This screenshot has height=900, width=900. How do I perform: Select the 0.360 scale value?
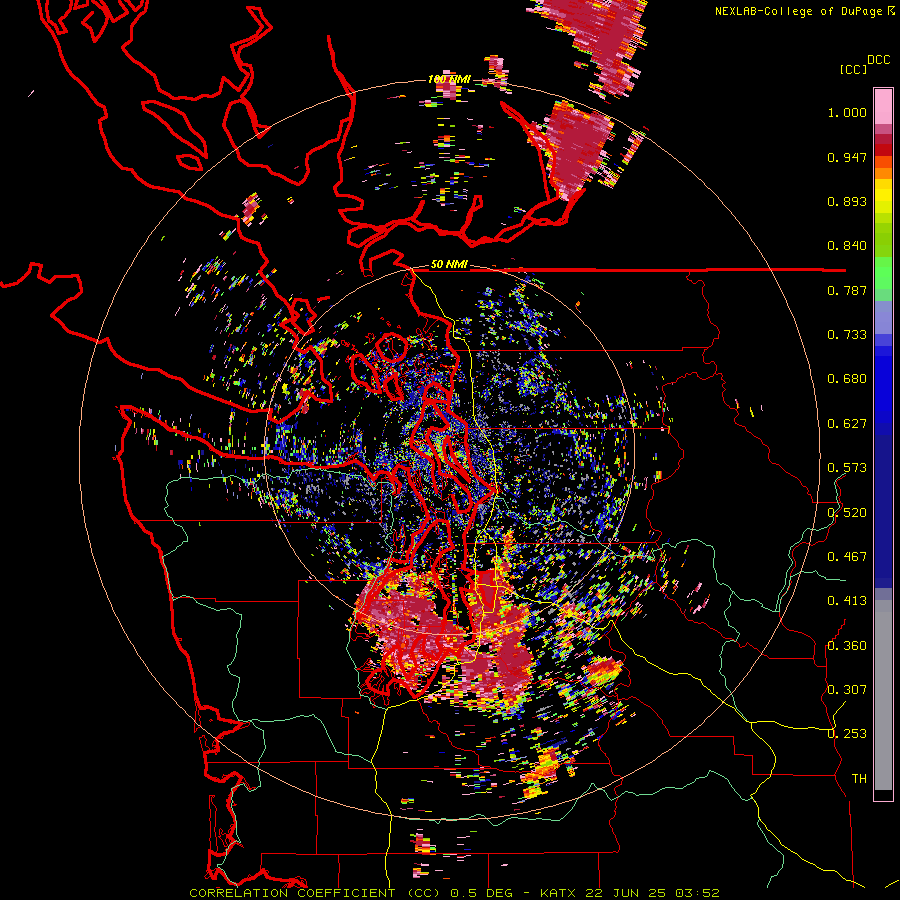(x=847, y=645)
